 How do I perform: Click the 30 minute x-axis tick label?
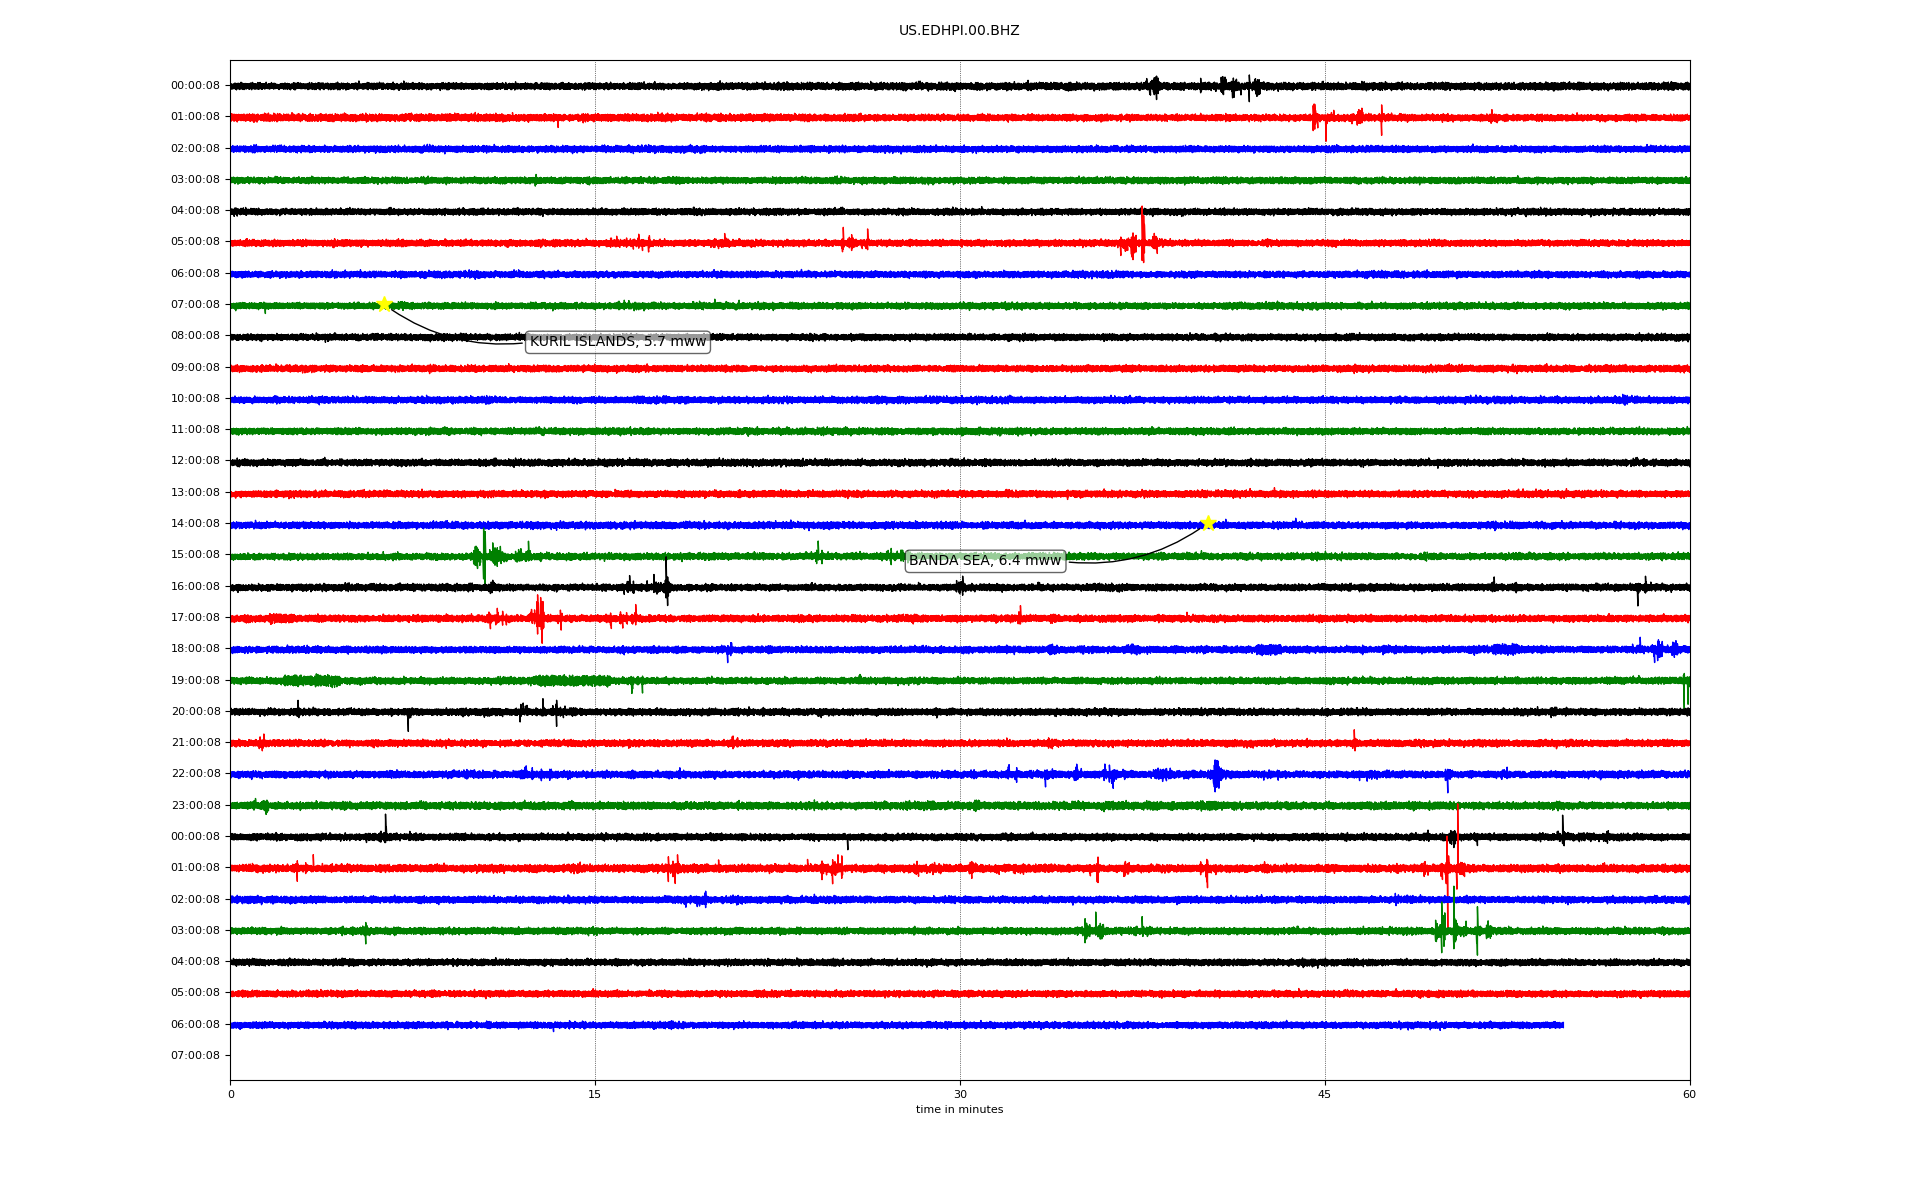[960, 1094]
